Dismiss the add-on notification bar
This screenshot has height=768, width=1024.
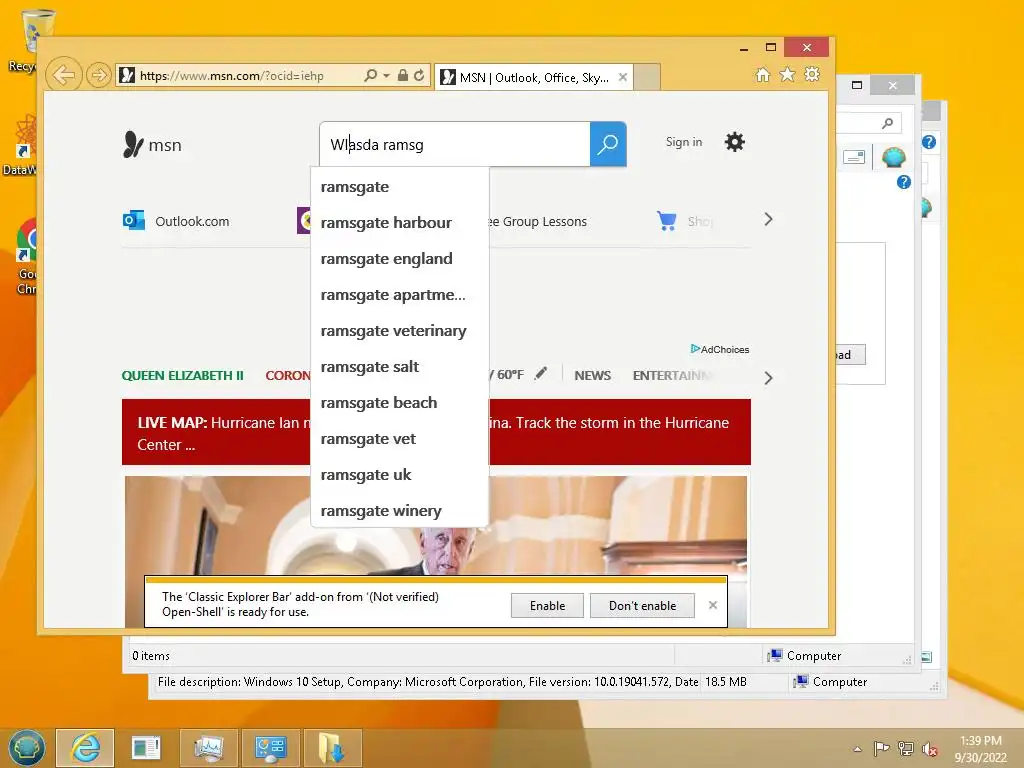[713, 605]
